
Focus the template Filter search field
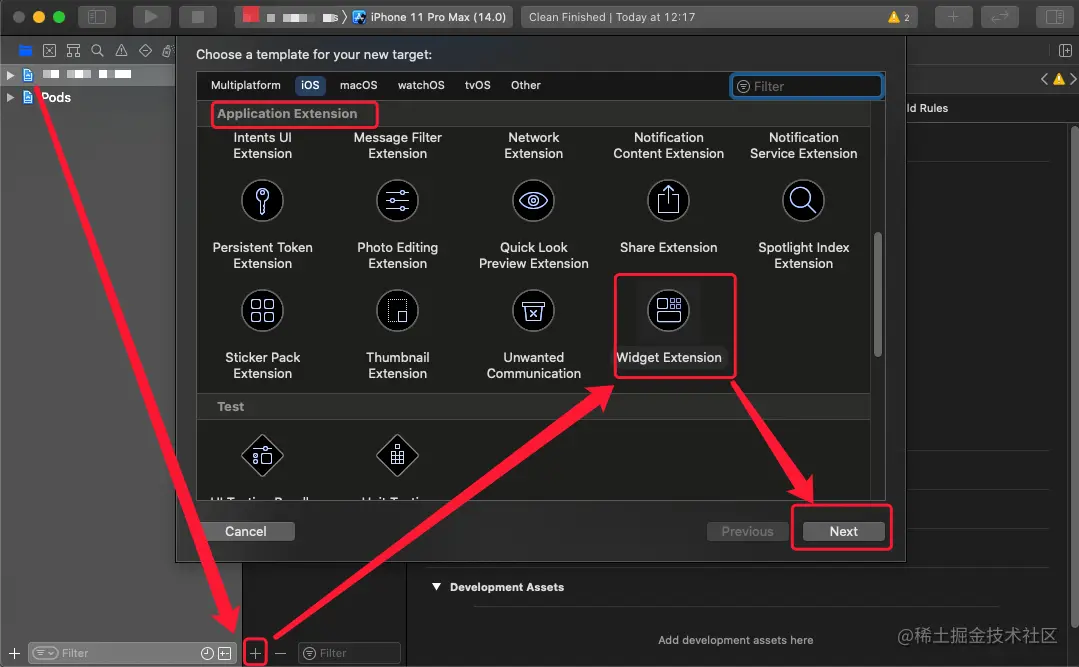(x=806, y=86)
